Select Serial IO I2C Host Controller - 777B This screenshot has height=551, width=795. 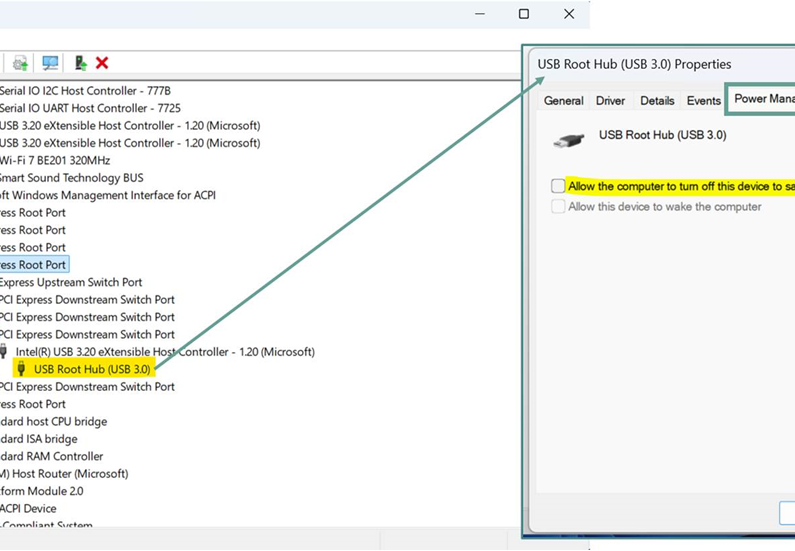85,91
